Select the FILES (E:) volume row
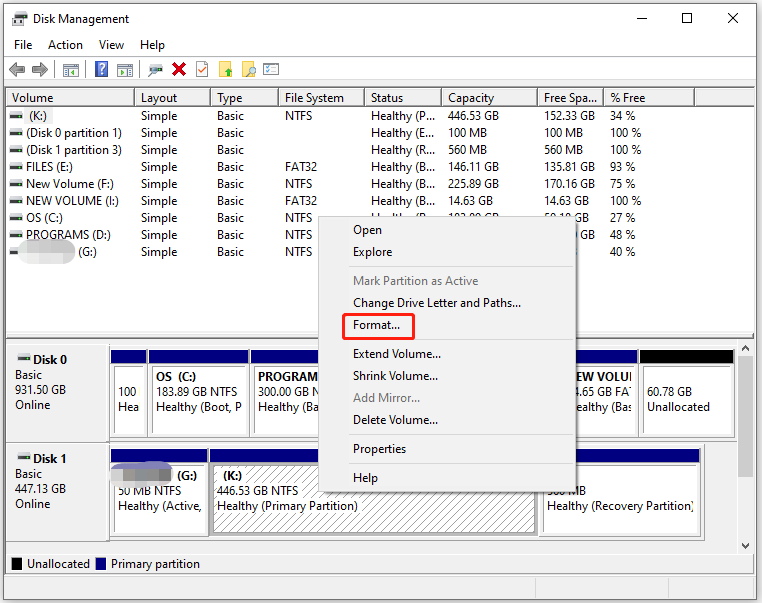 49,167
